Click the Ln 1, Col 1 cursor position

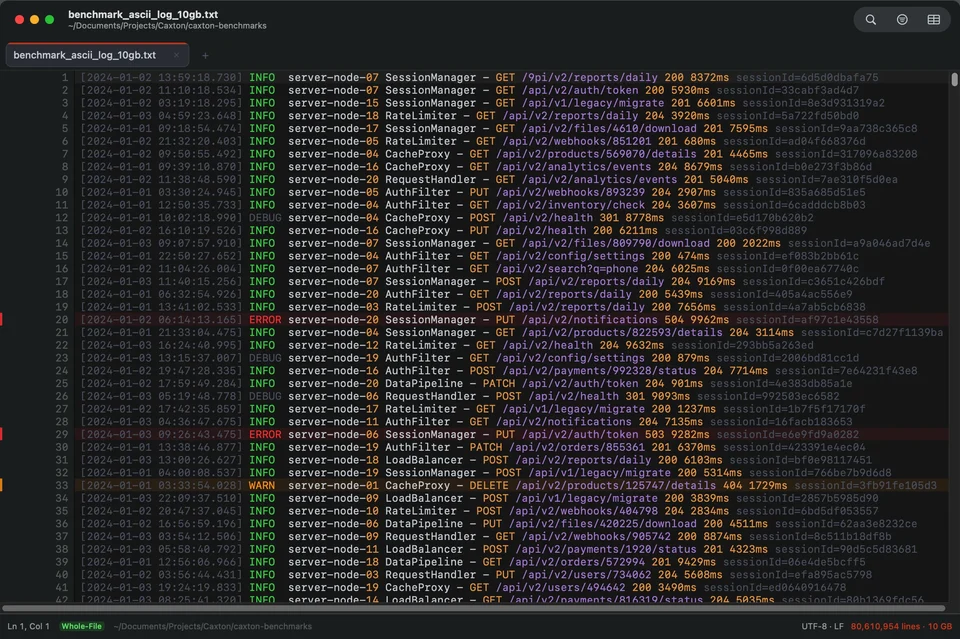click(28, 626)
